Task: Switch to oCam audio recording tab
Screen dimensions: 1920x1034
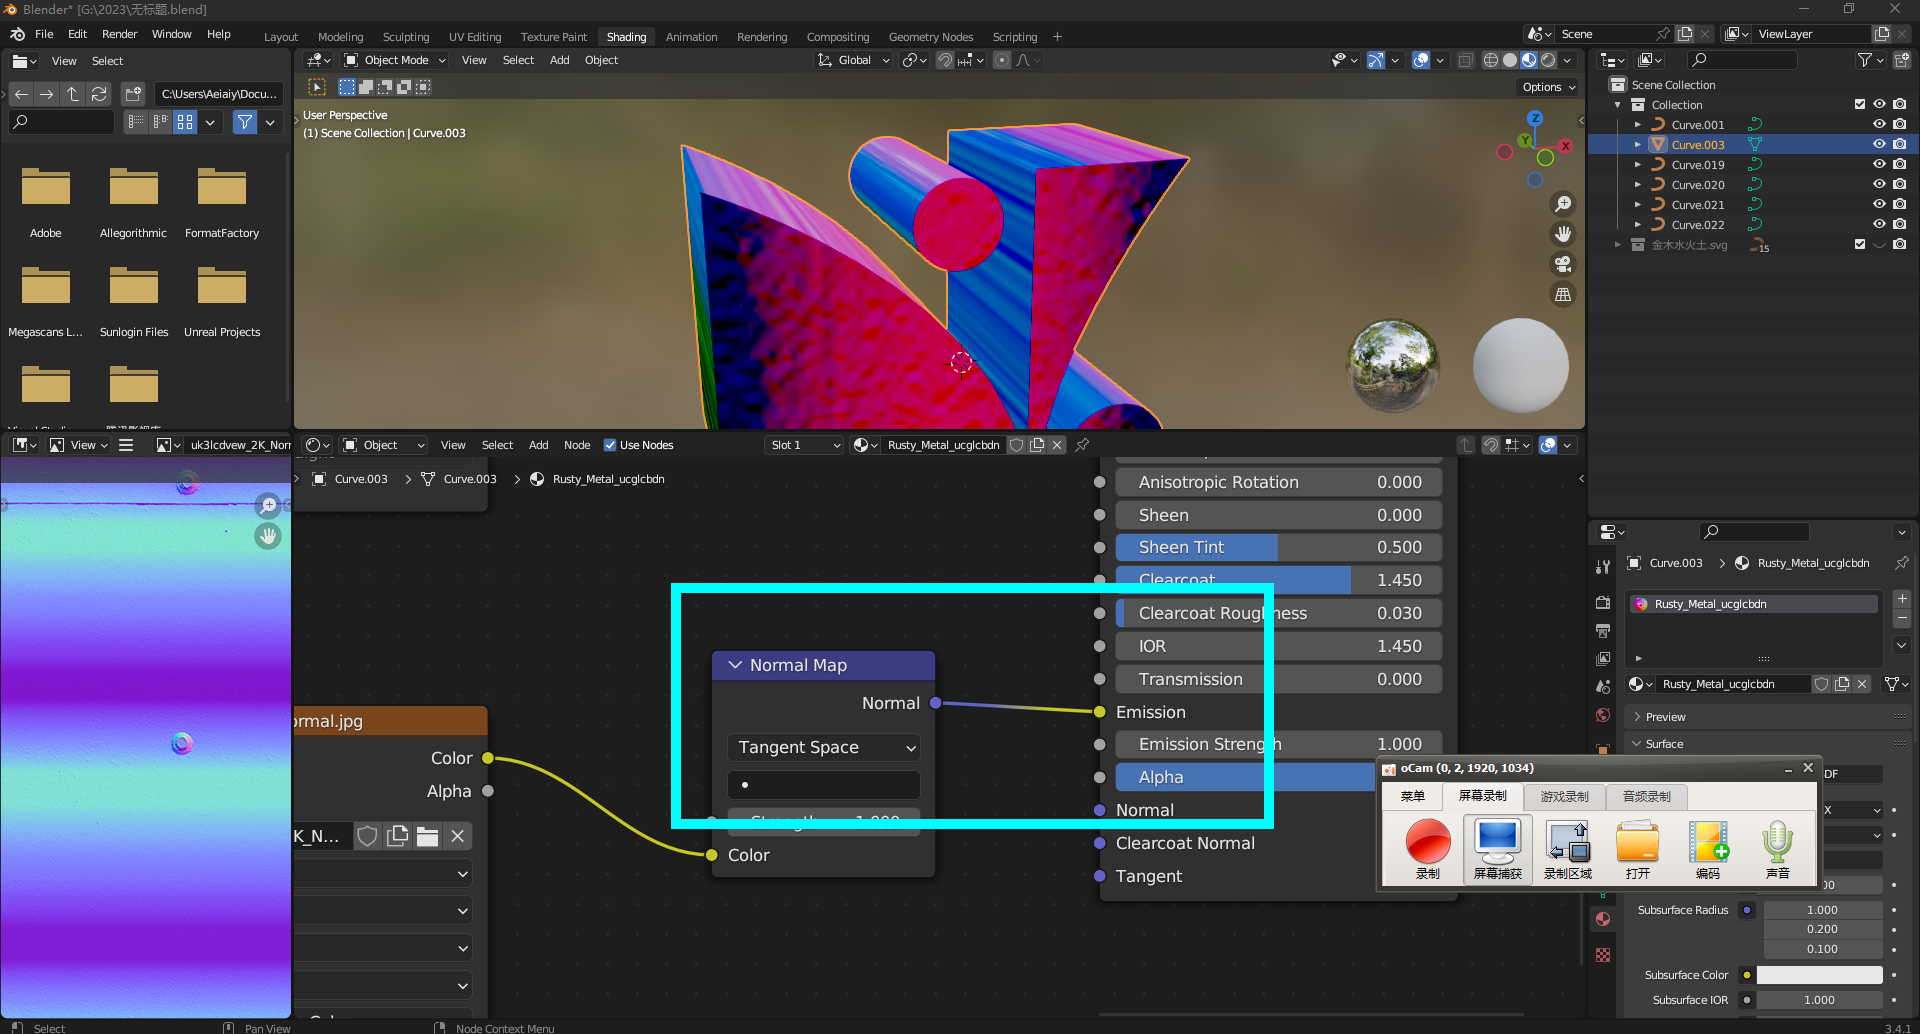Action: [1647, 796]
